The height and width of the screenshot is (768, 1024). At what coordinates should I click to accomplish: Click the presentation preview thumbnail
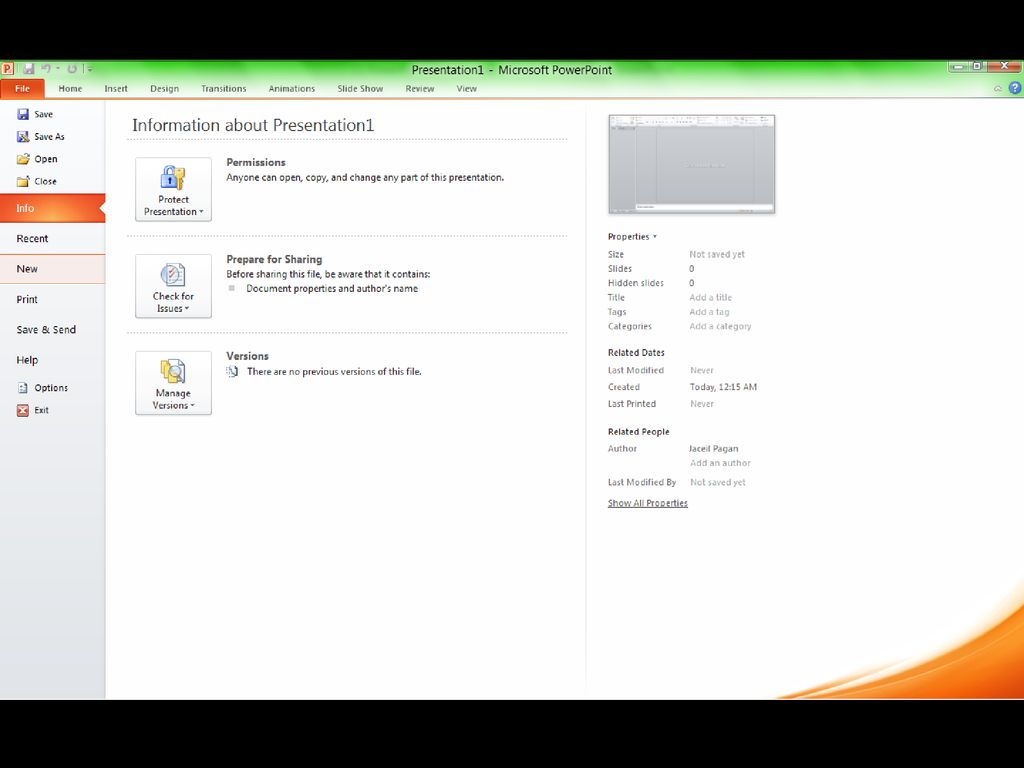coord(692,164)
